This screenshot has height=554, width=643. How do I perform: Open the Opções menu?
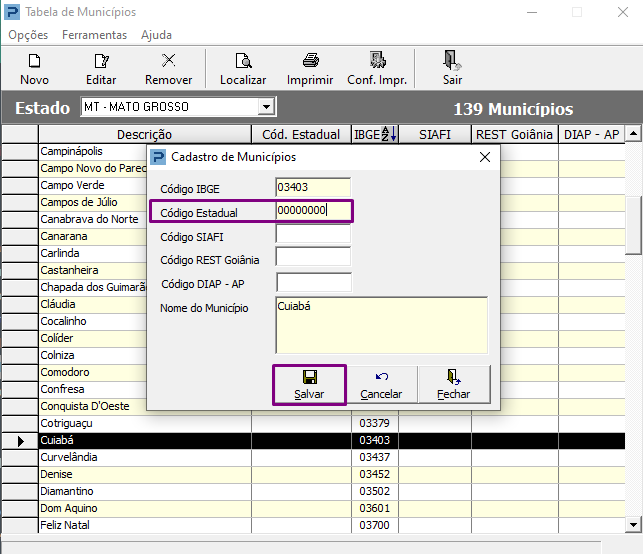tap(28, 35)
